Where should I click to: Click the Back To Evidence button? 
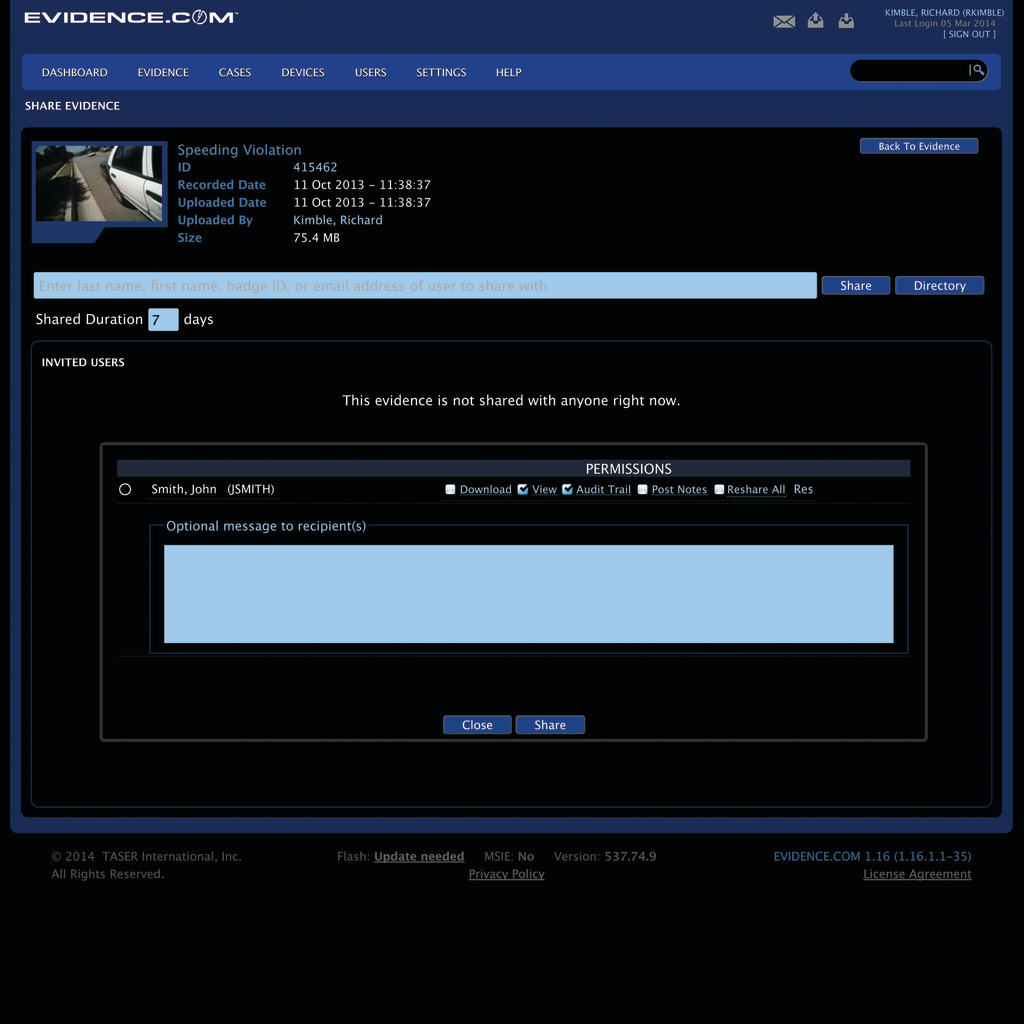pyautogui.click(x=918, y=146)
